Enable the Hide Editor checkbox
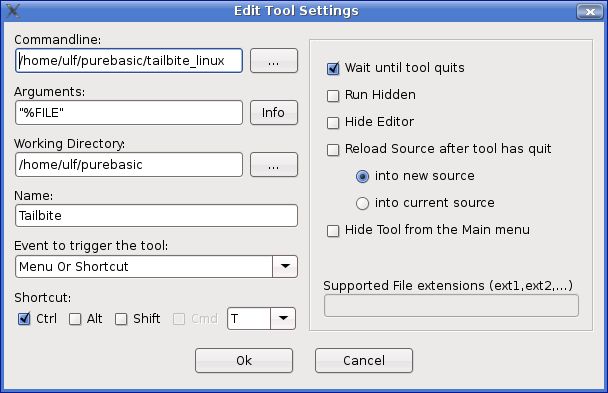The width and height of the screenshot is (608, 393). (x=333, y=123)
